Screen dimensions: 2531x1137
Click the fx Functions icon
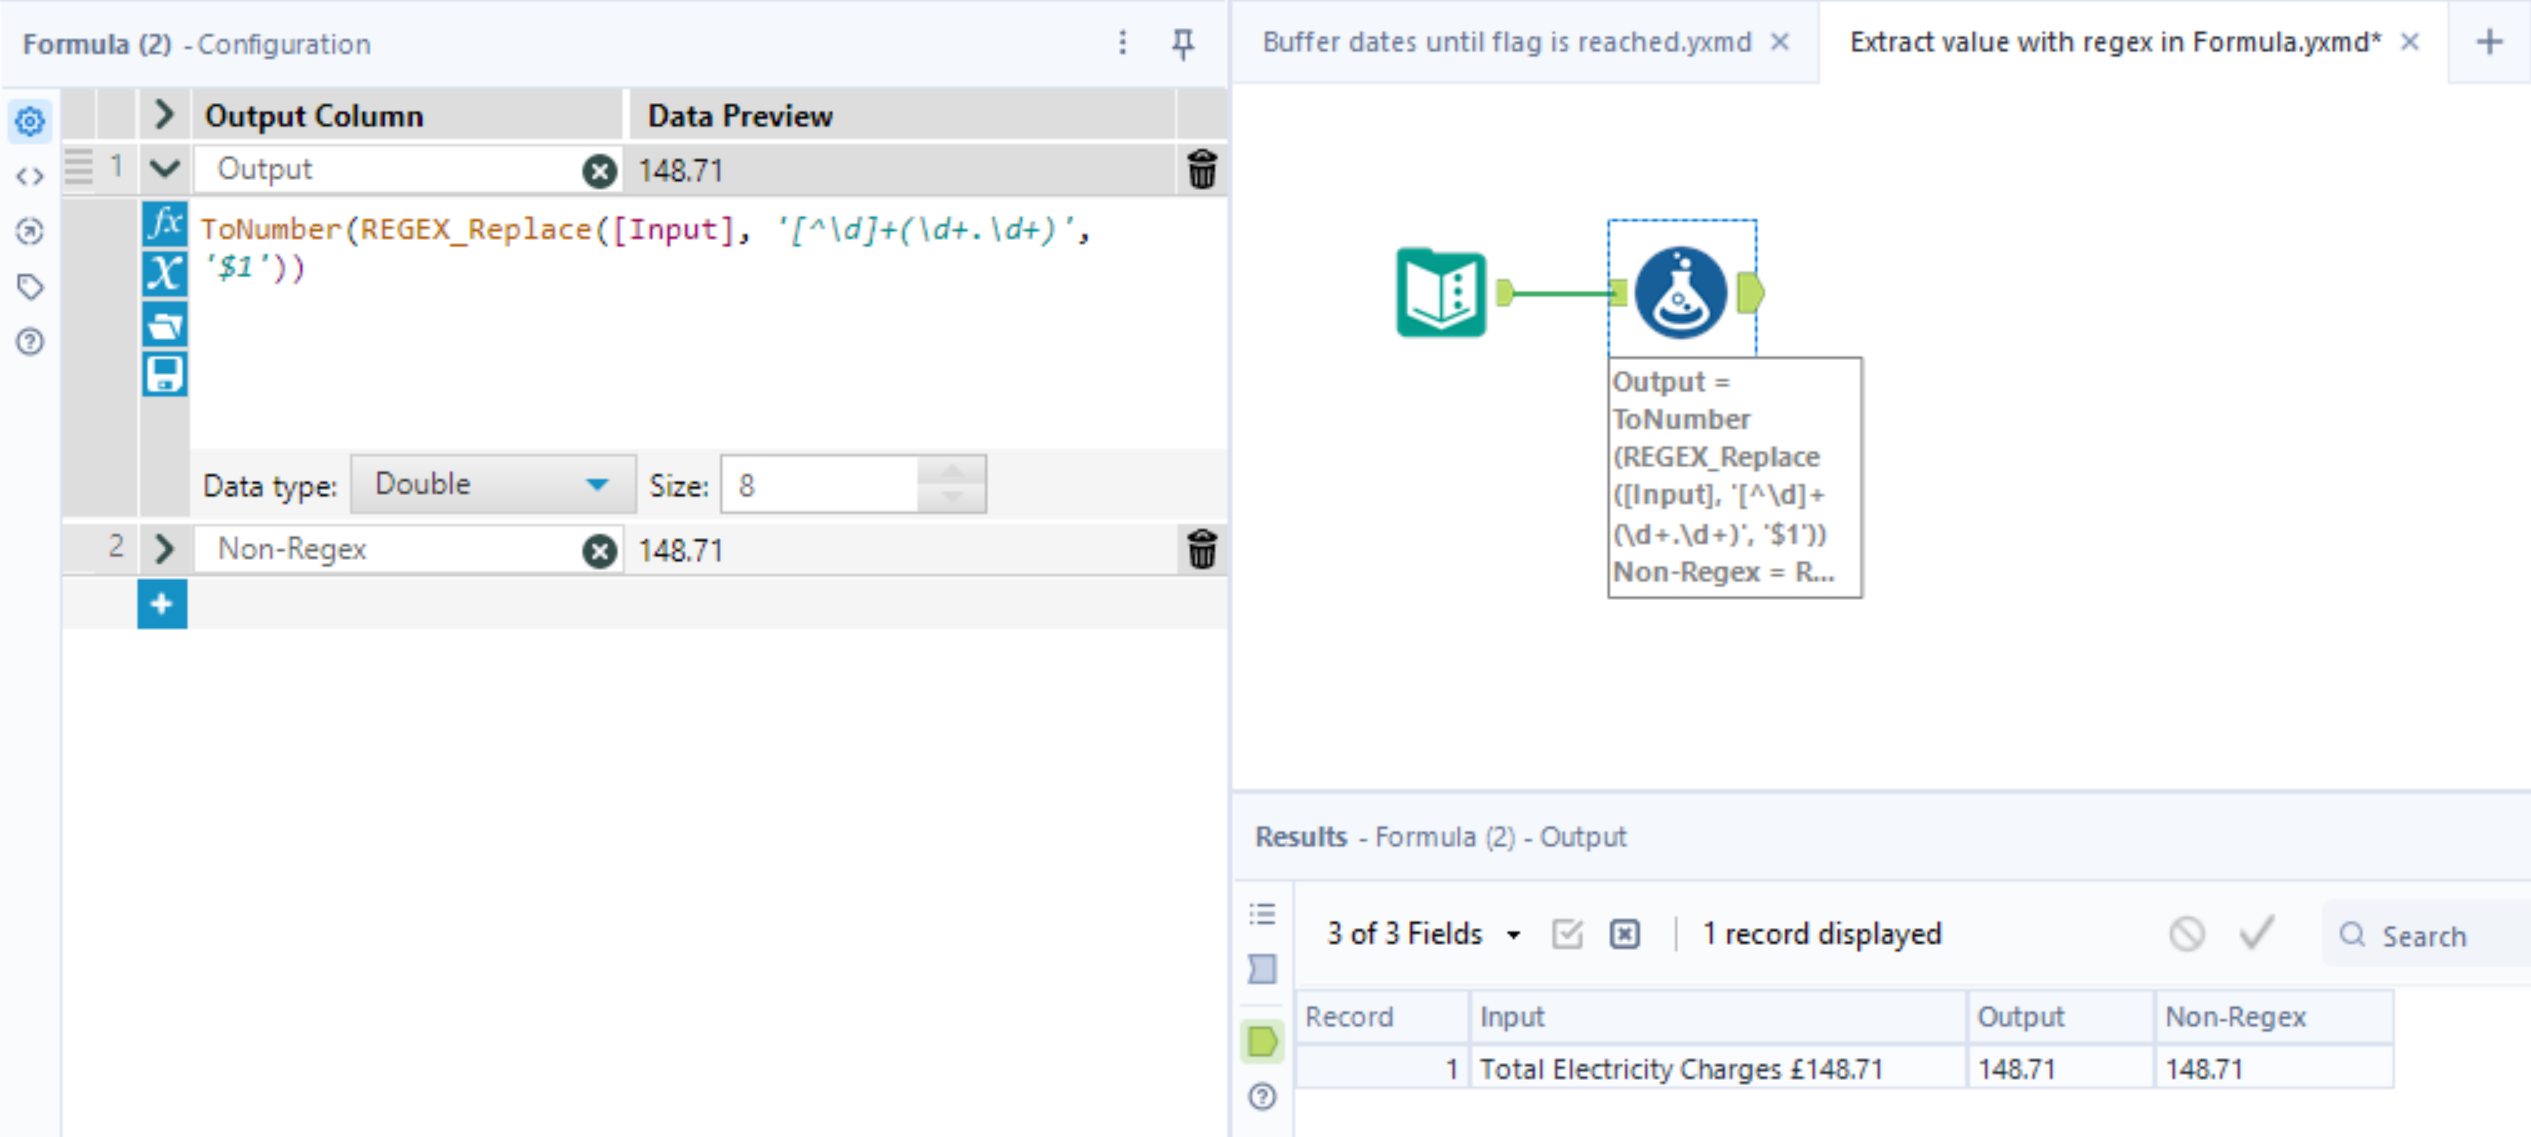(x=164, y=224)
